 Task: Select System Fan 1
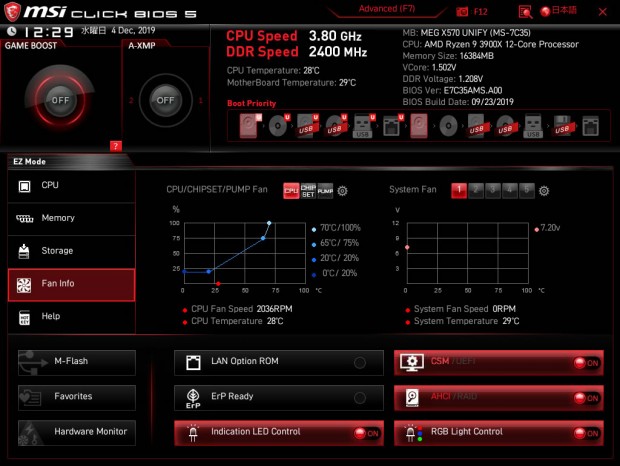459,190
